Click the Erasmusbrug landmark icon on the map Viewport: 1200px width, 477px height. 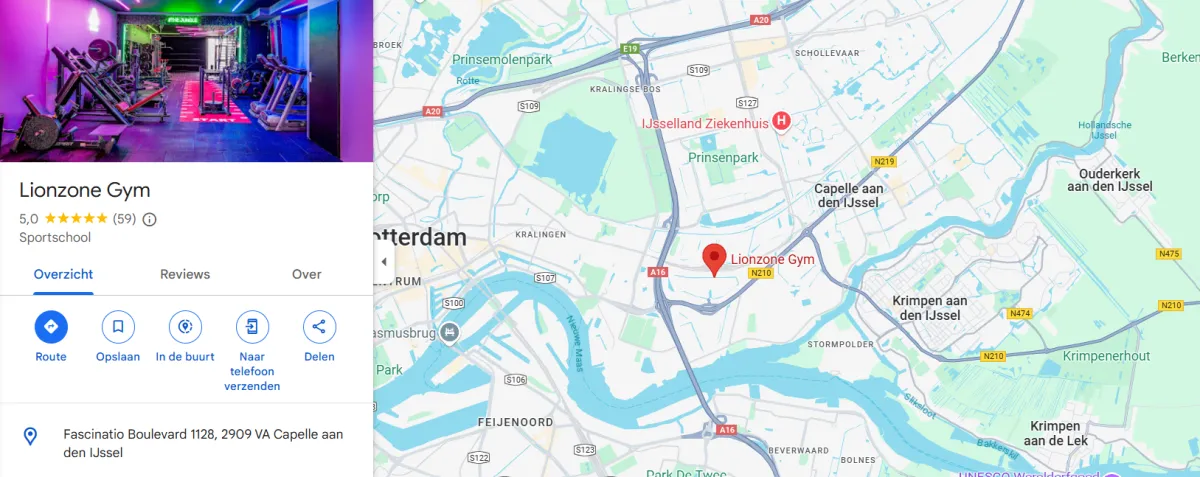(450, 332)
